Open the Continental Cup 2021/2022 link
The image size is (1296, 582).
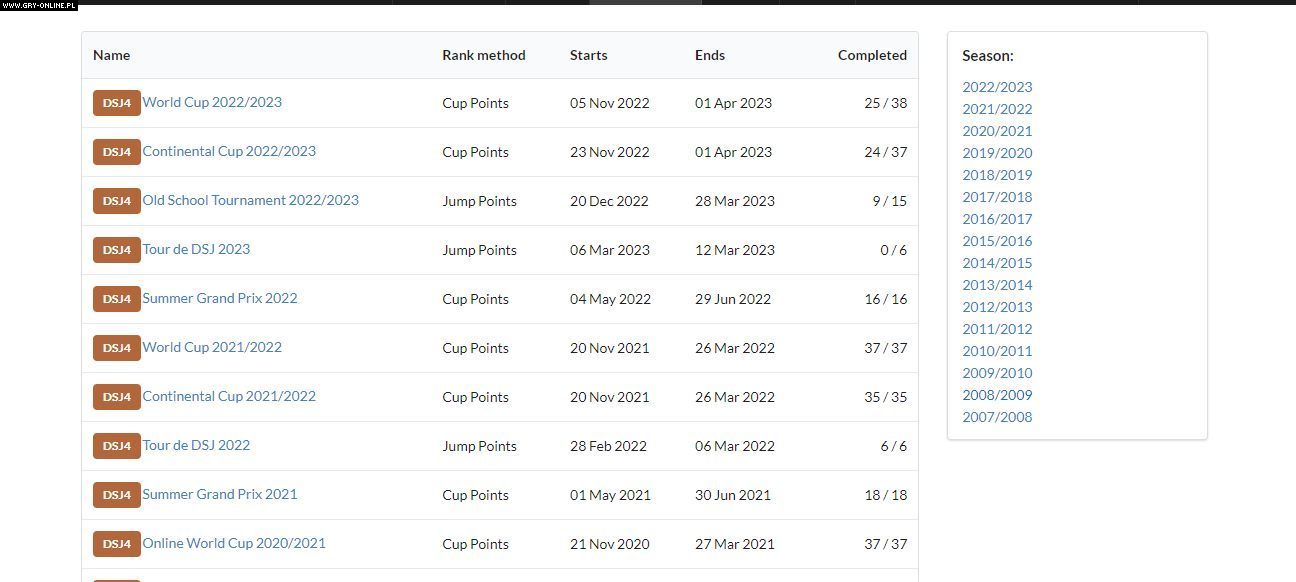[229, 396]
